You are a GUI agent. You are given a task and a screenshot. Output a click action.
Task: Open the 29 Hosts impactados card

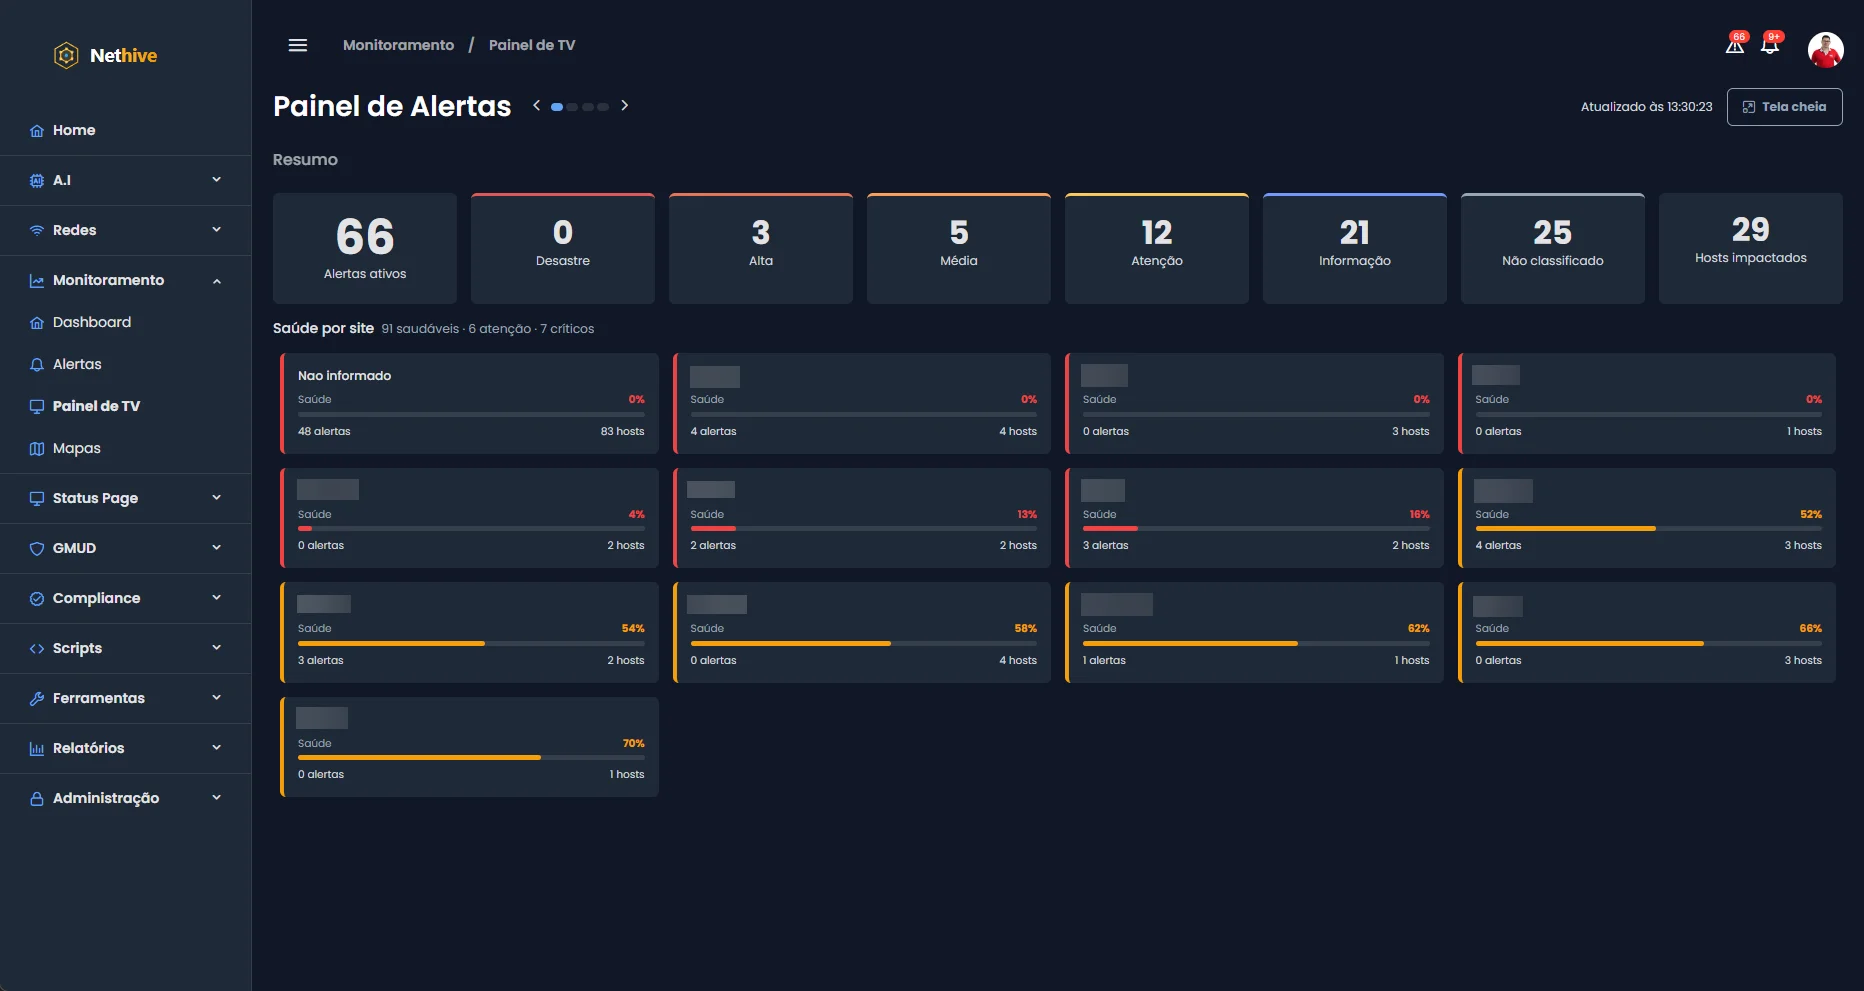(1751, 248)
